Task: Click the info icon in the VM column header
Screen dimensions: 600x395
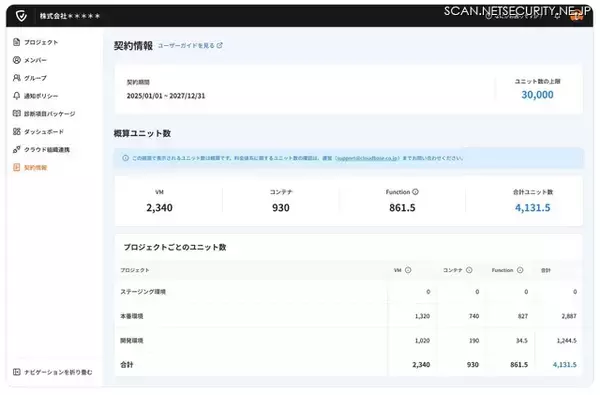Action: 408,270
